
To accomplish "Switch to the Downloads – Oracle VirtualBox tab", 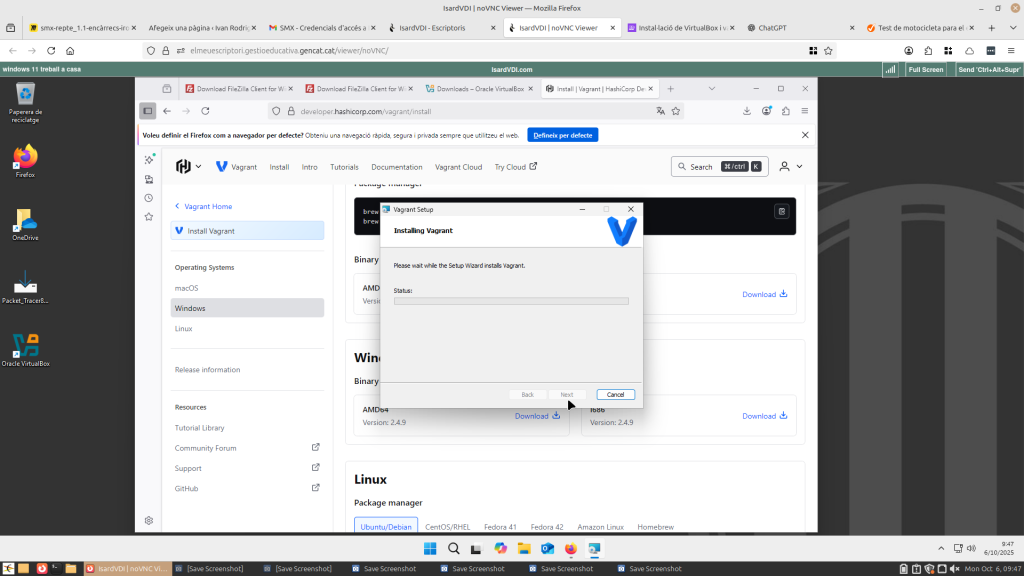I will tap(475, 89).
